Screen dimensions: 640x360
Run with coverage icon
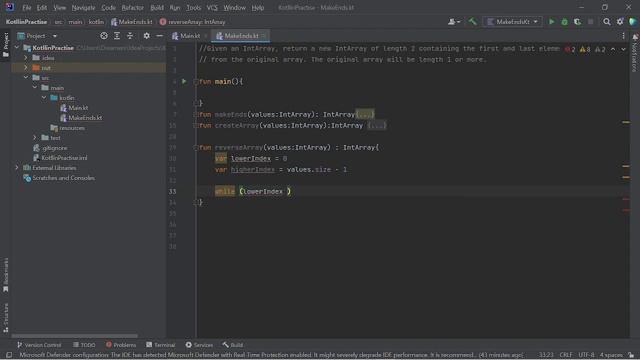[x=578, y=22]
